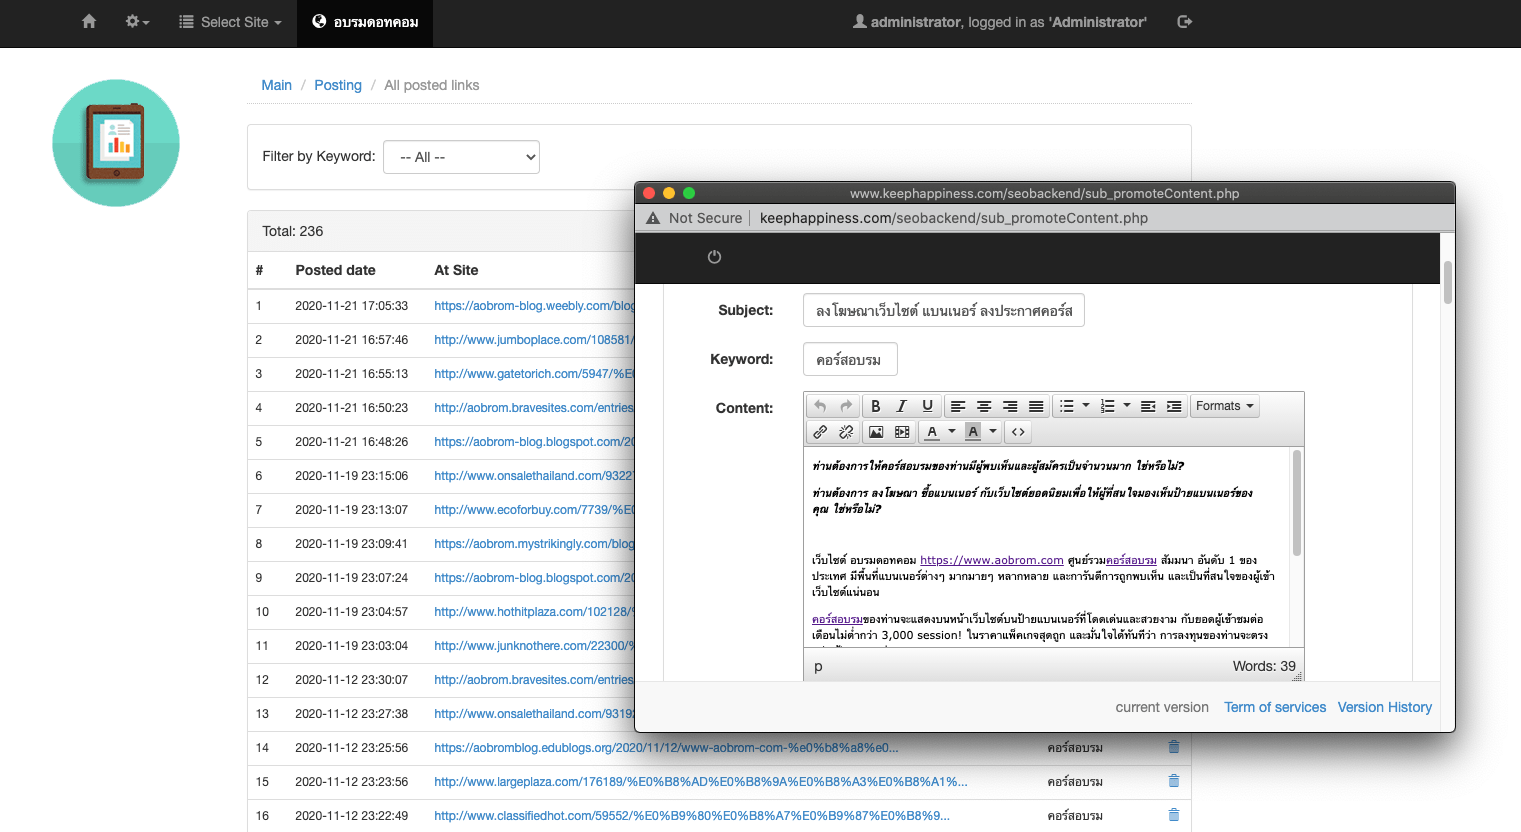The width and height of the screenshot is (1521, 832).
Task: Open the aobrom-blog.weebly.com posted link
Action: click(x=534, y=306)
